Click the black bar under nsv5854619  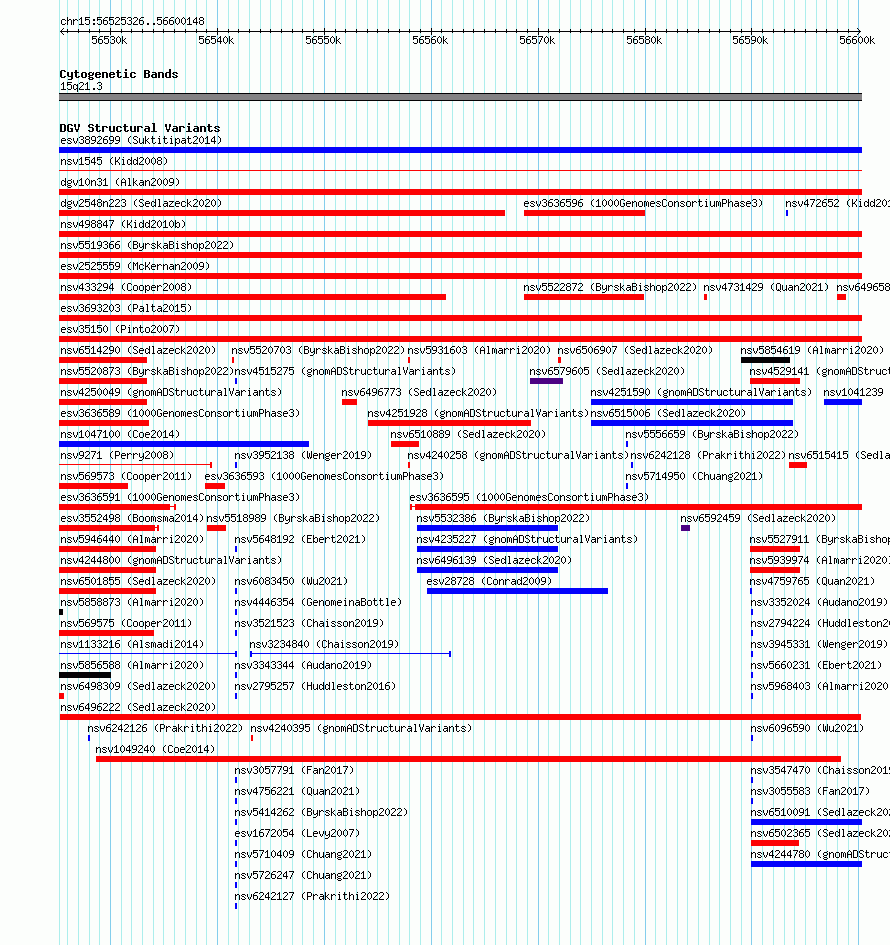coord(765,360)
